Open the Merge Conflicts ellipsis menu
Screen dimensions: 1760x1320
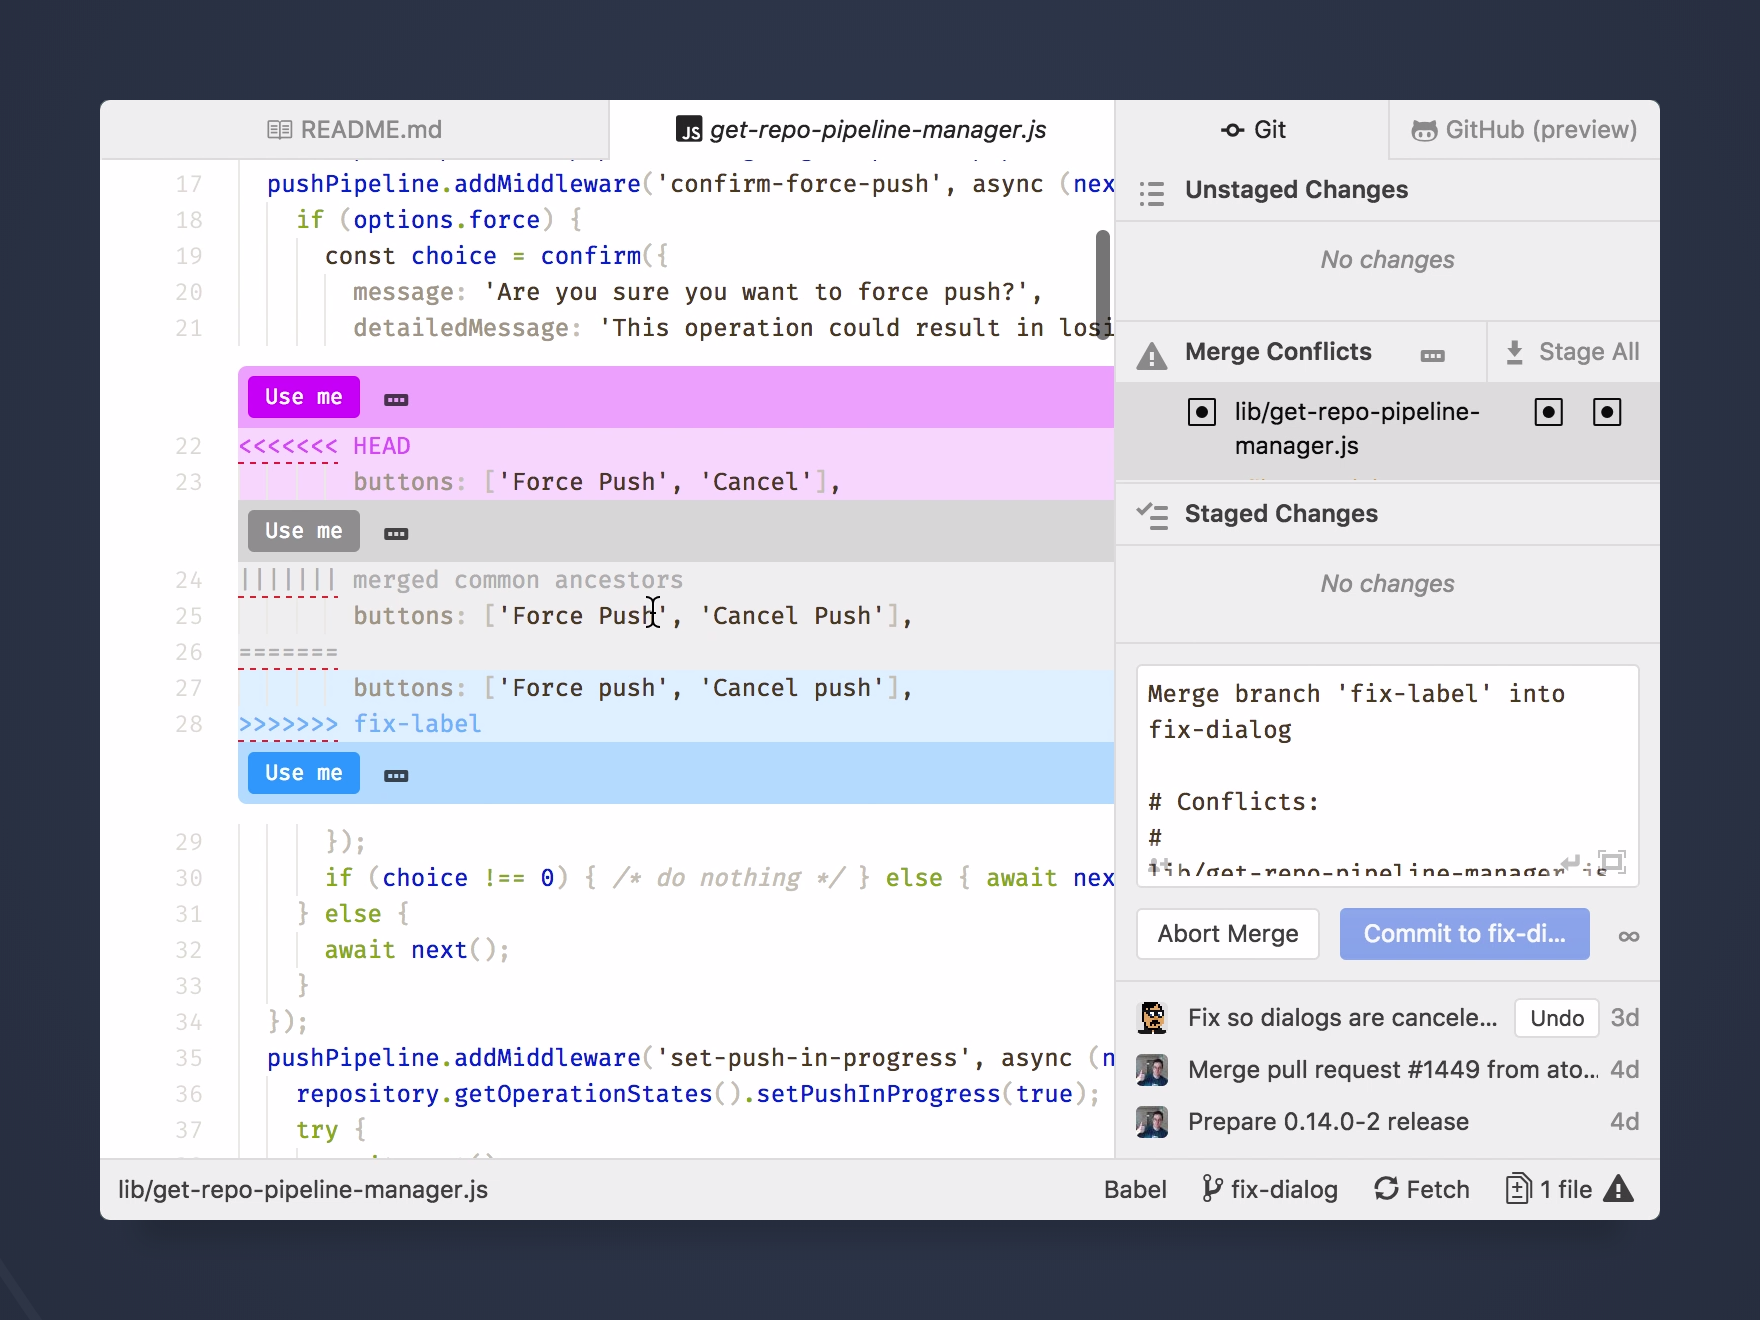(x=1432, y=355)
